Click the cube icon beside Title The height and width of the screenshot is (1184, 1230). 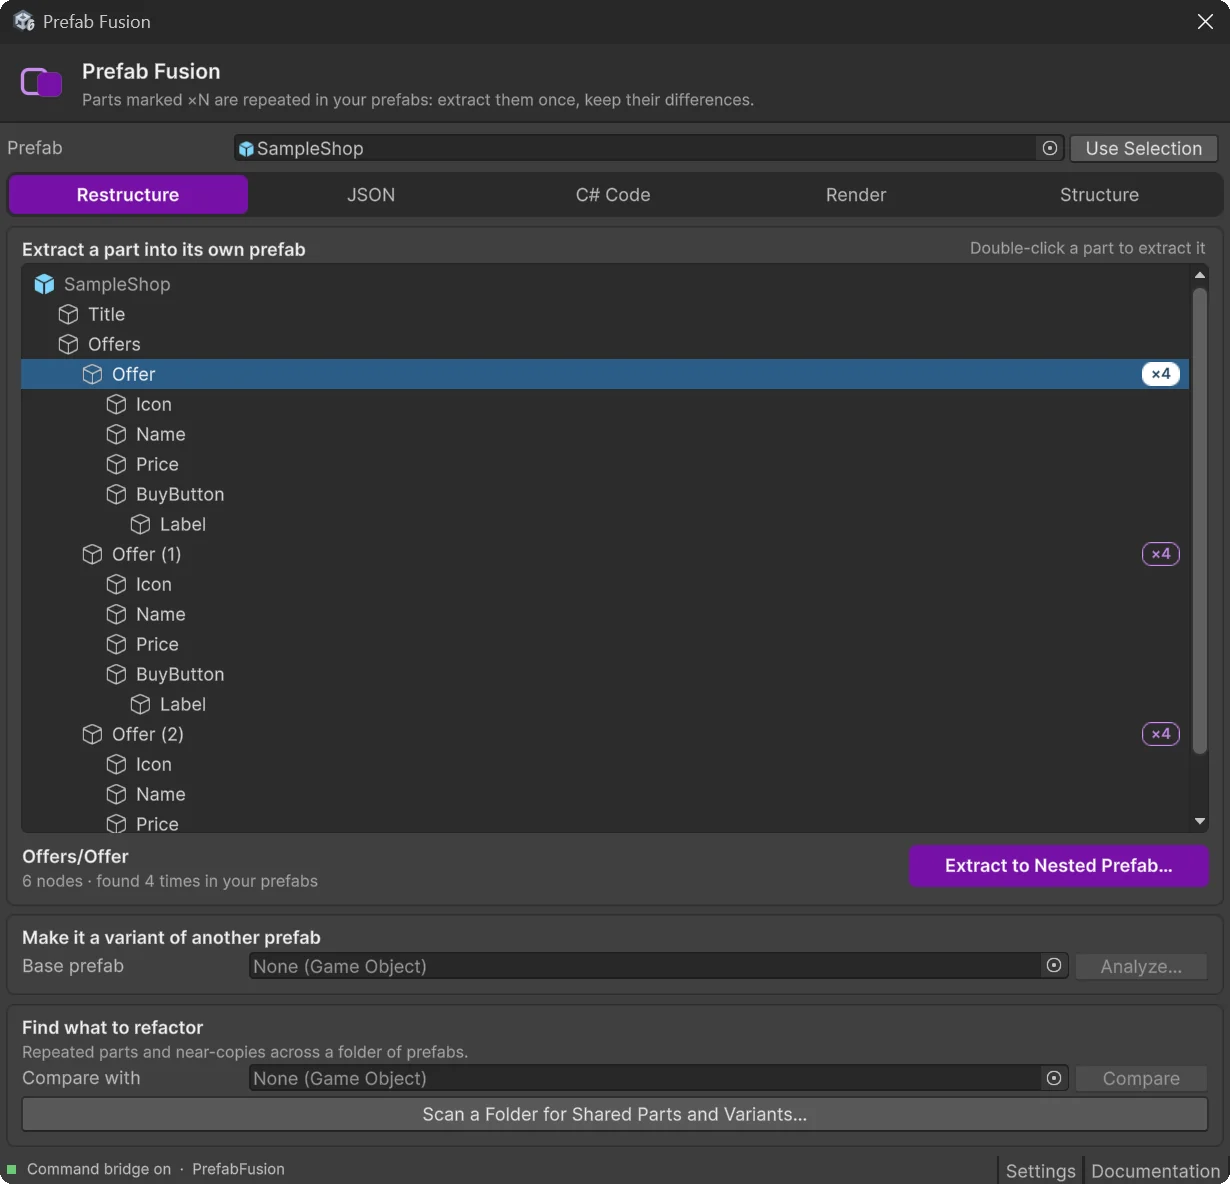[x=68, y=314]
